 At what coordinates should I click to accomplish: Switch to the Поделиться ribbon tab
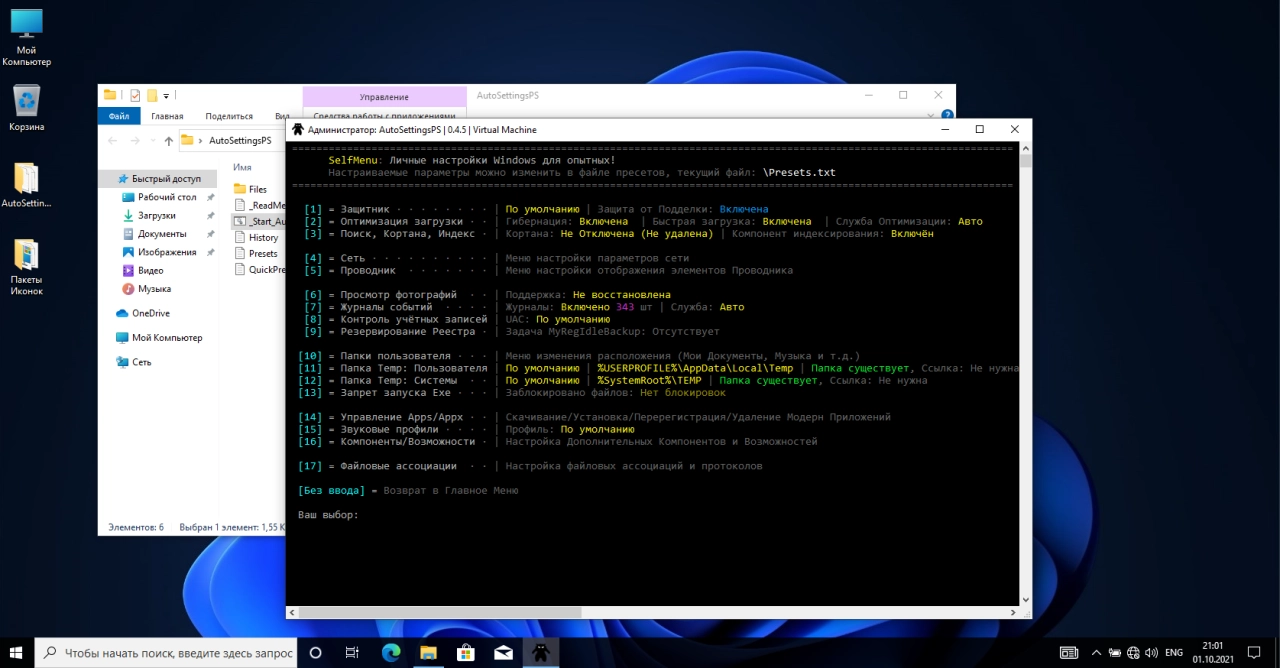[229, 116]
